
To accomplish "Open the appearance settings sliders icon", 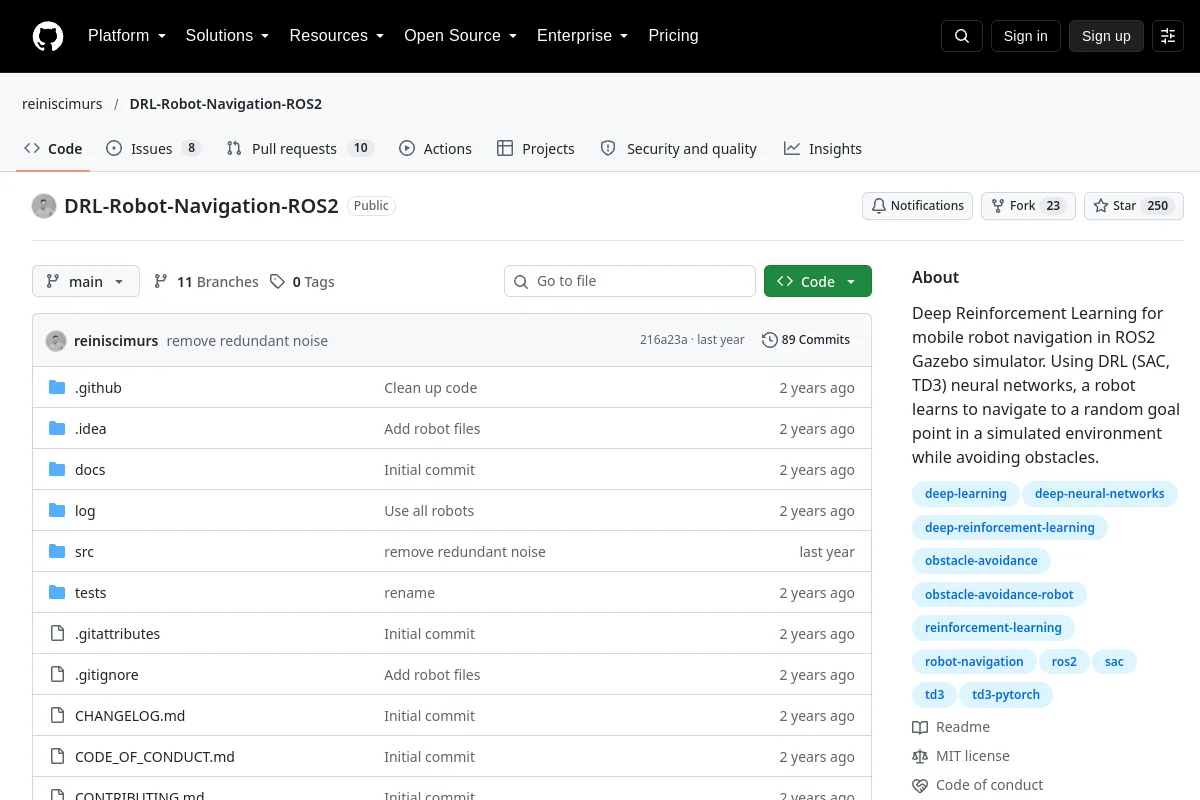I will coord(1168,36).
